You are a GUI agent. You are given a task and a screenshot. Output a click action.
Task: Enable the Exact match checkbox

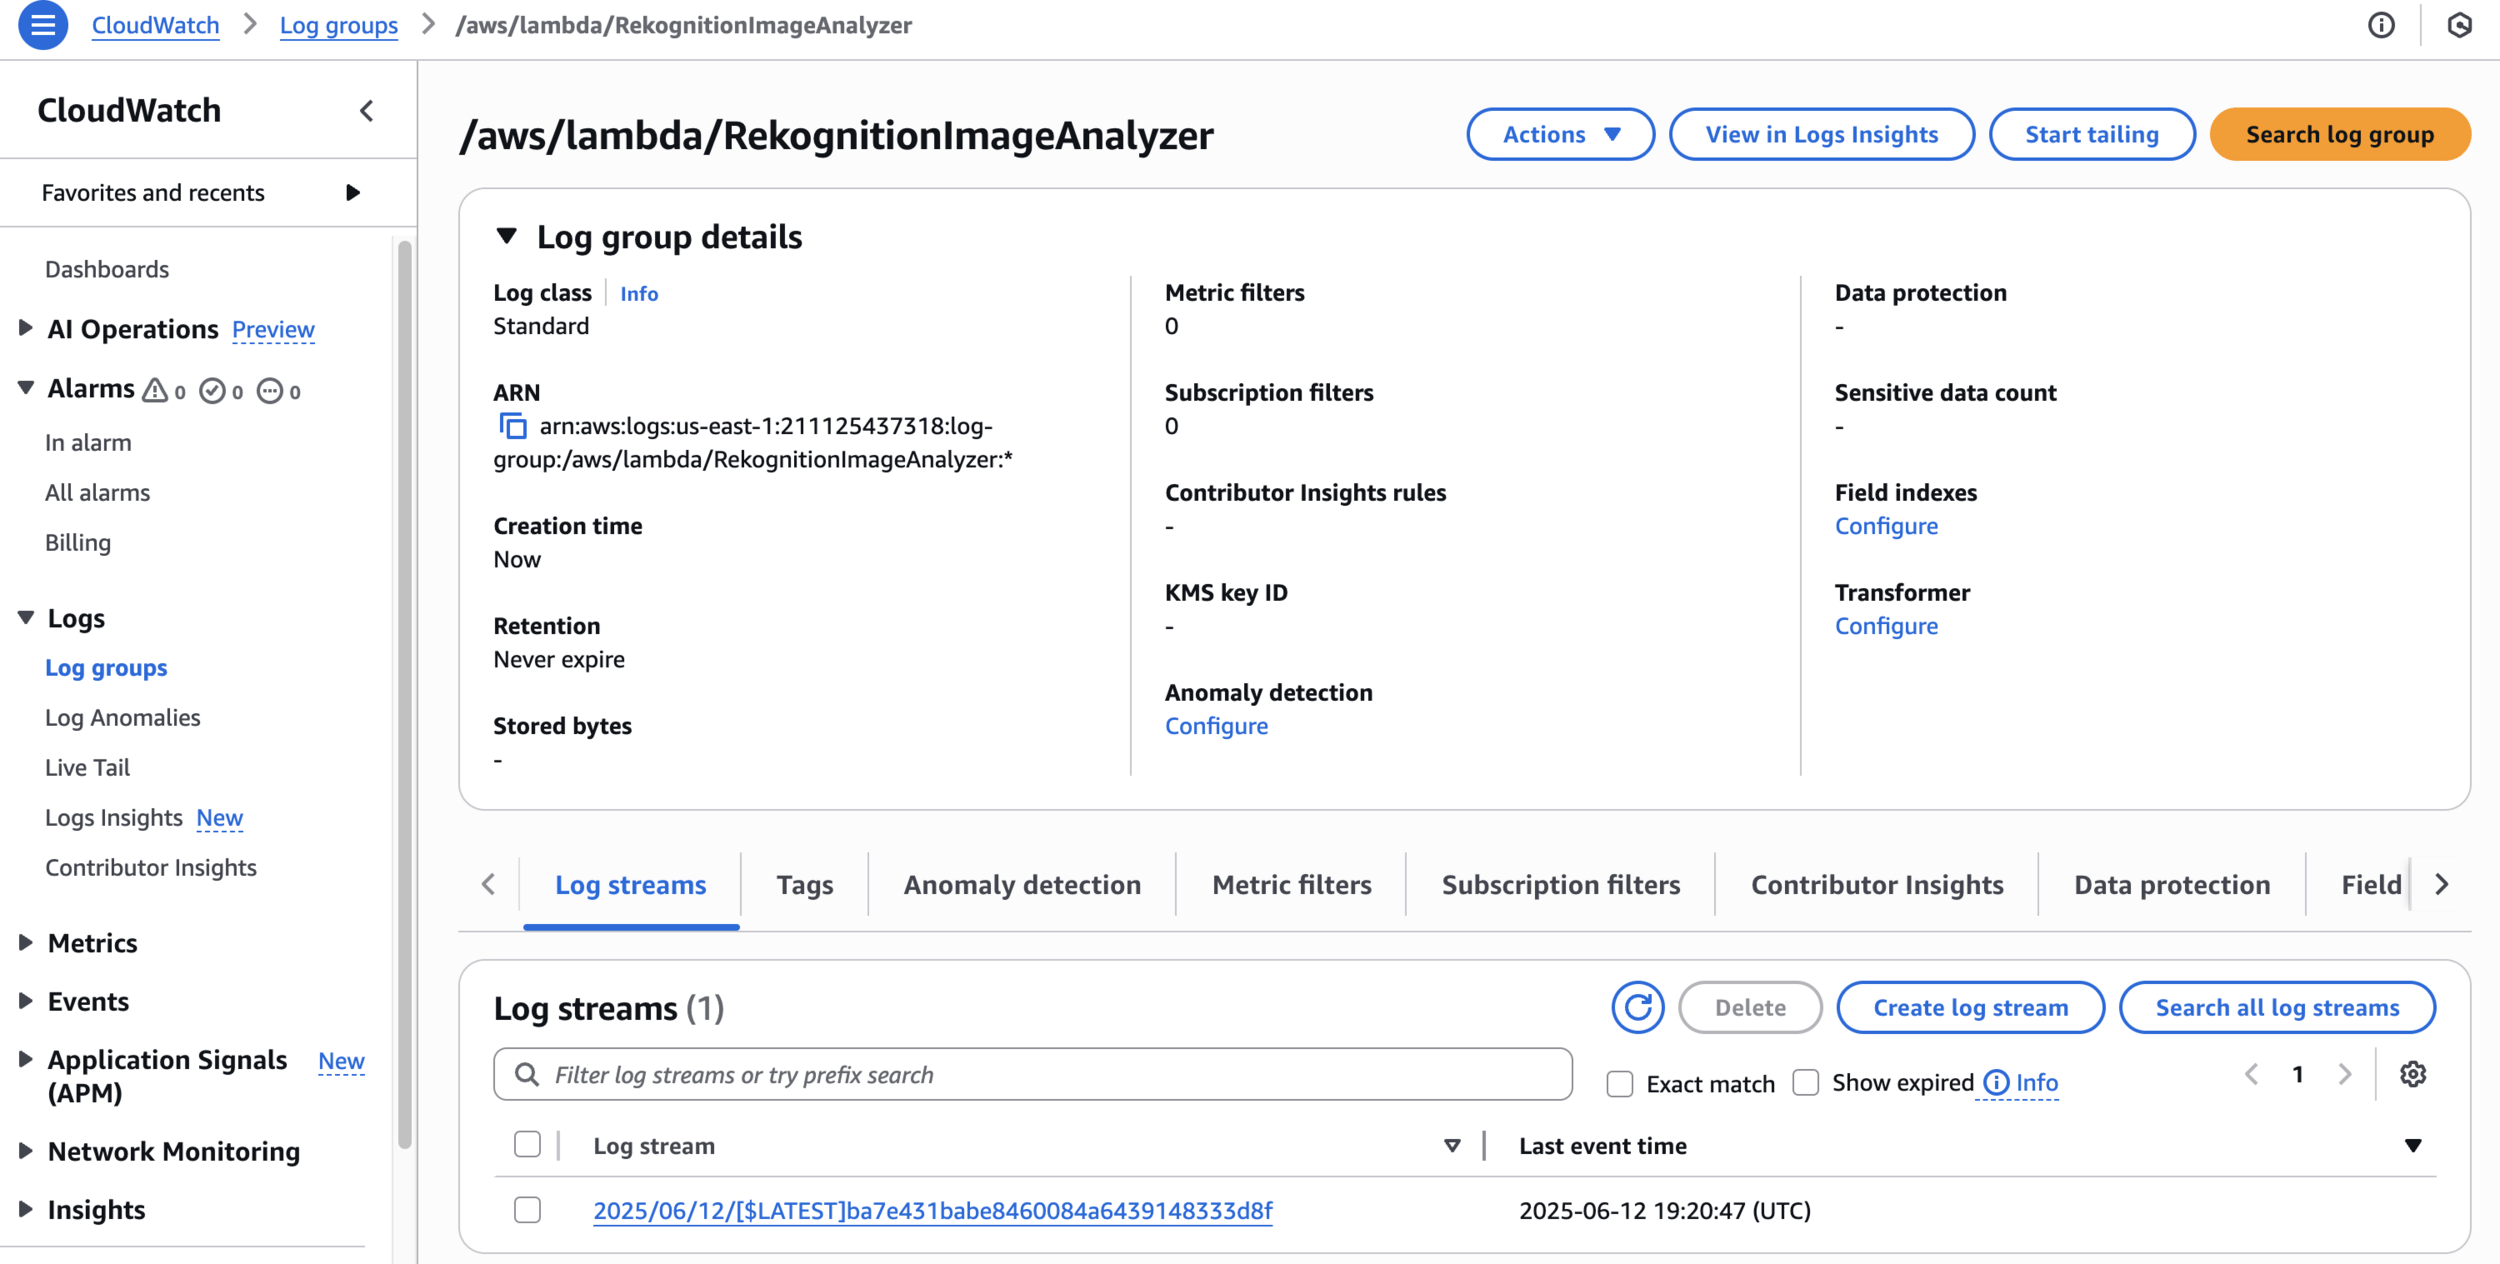[x=1619, y=1084]
